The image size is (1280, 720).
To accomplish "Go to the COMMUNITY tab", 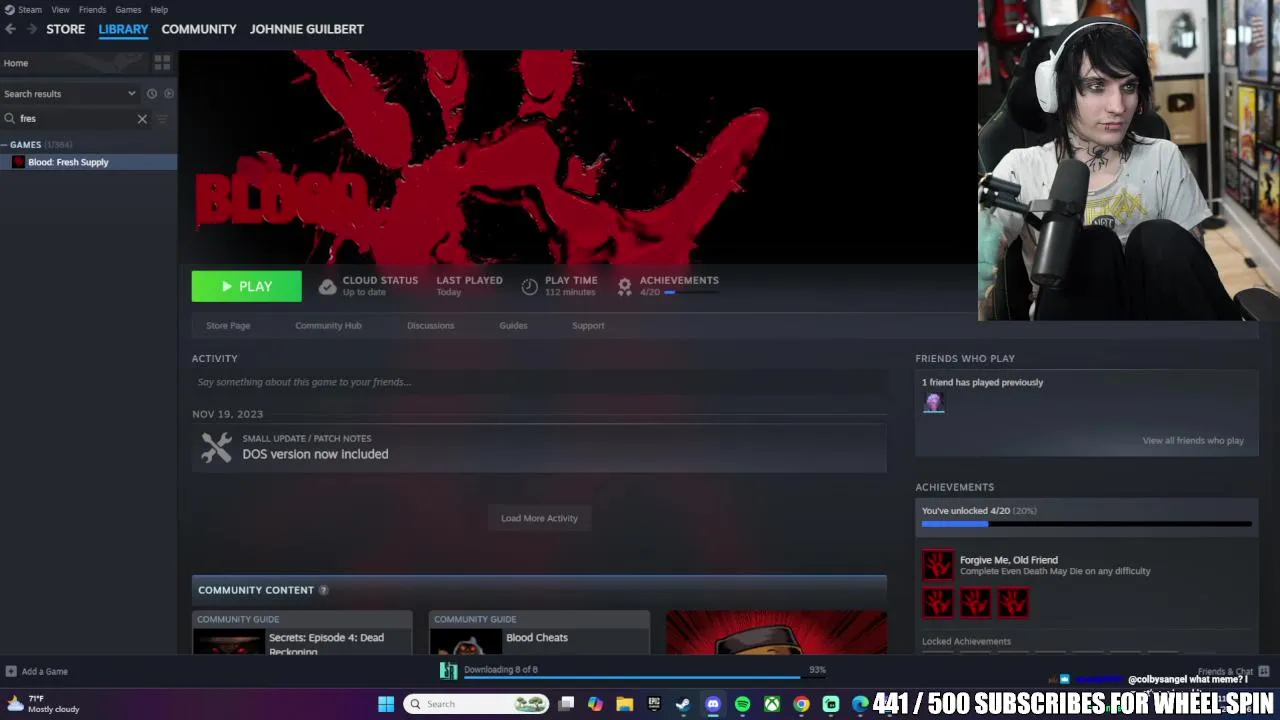I will [199, 29].
